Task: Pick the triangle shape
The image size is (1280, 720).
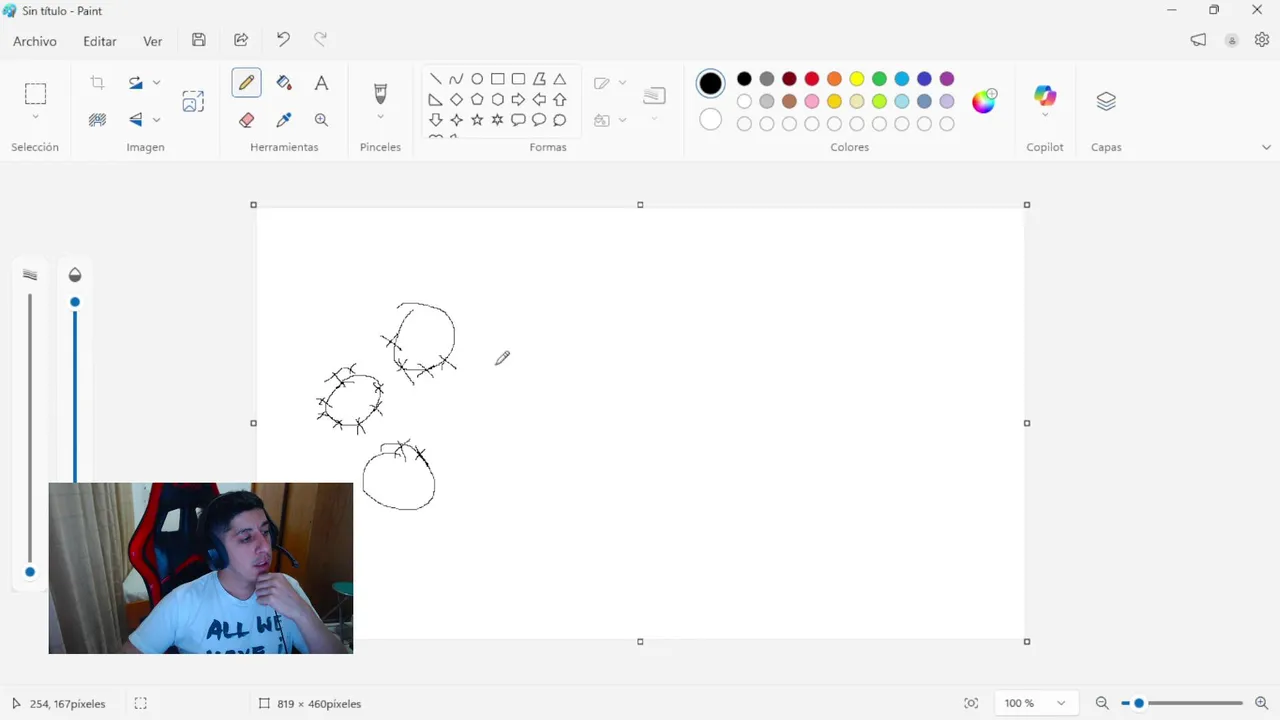Action: 560,79
